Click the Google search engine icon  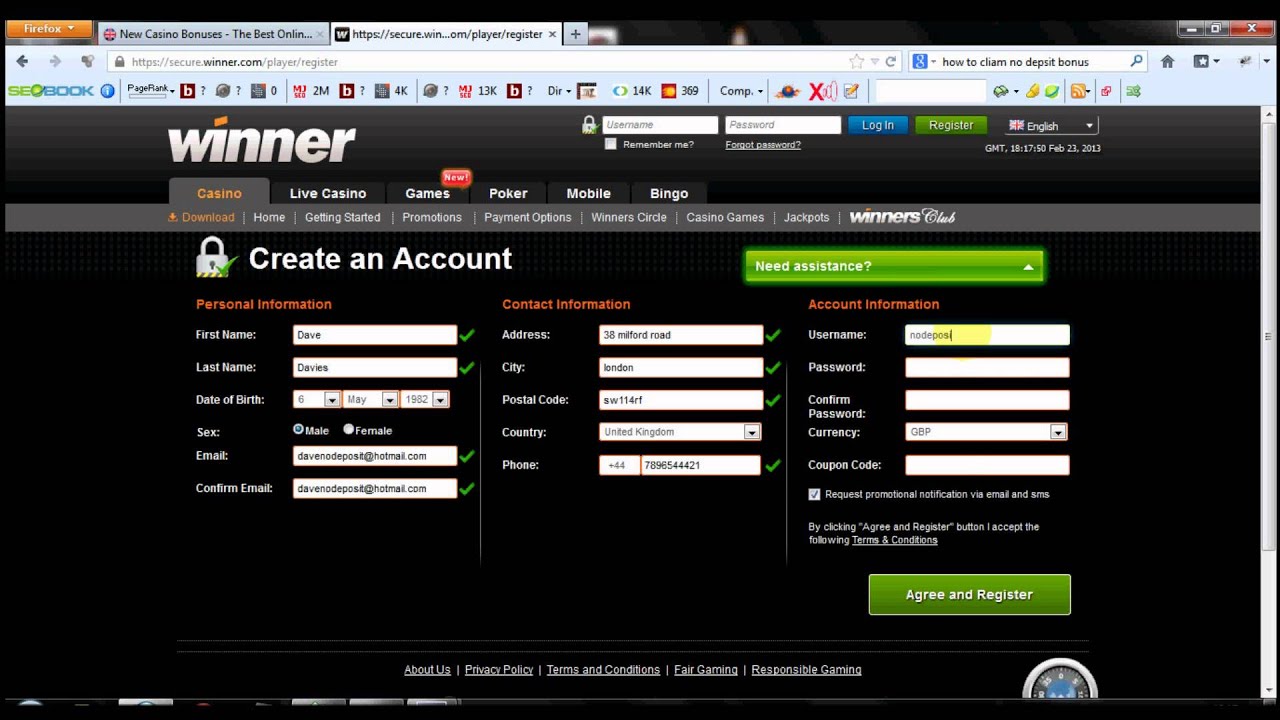(x=920, y=61)
